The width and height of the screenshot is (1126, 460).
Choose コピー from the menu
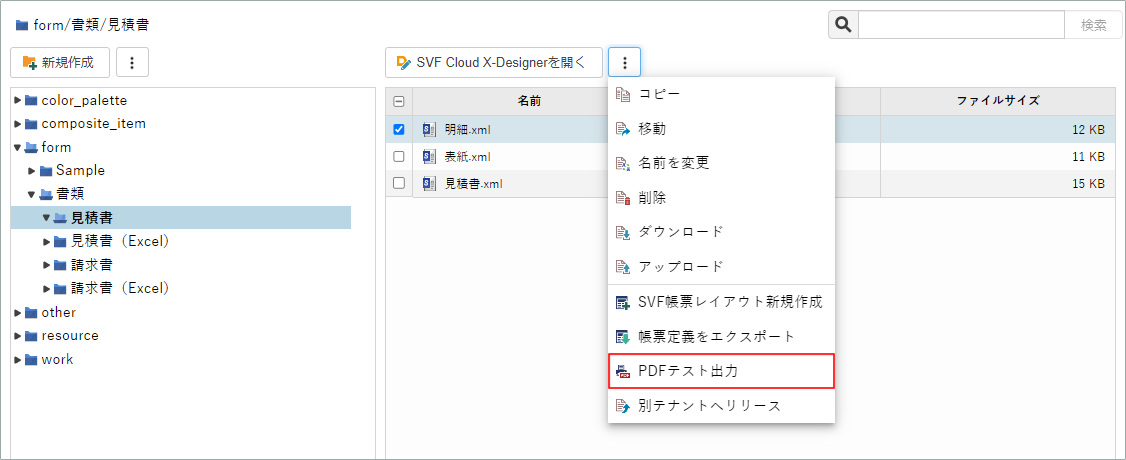[721, 95]
